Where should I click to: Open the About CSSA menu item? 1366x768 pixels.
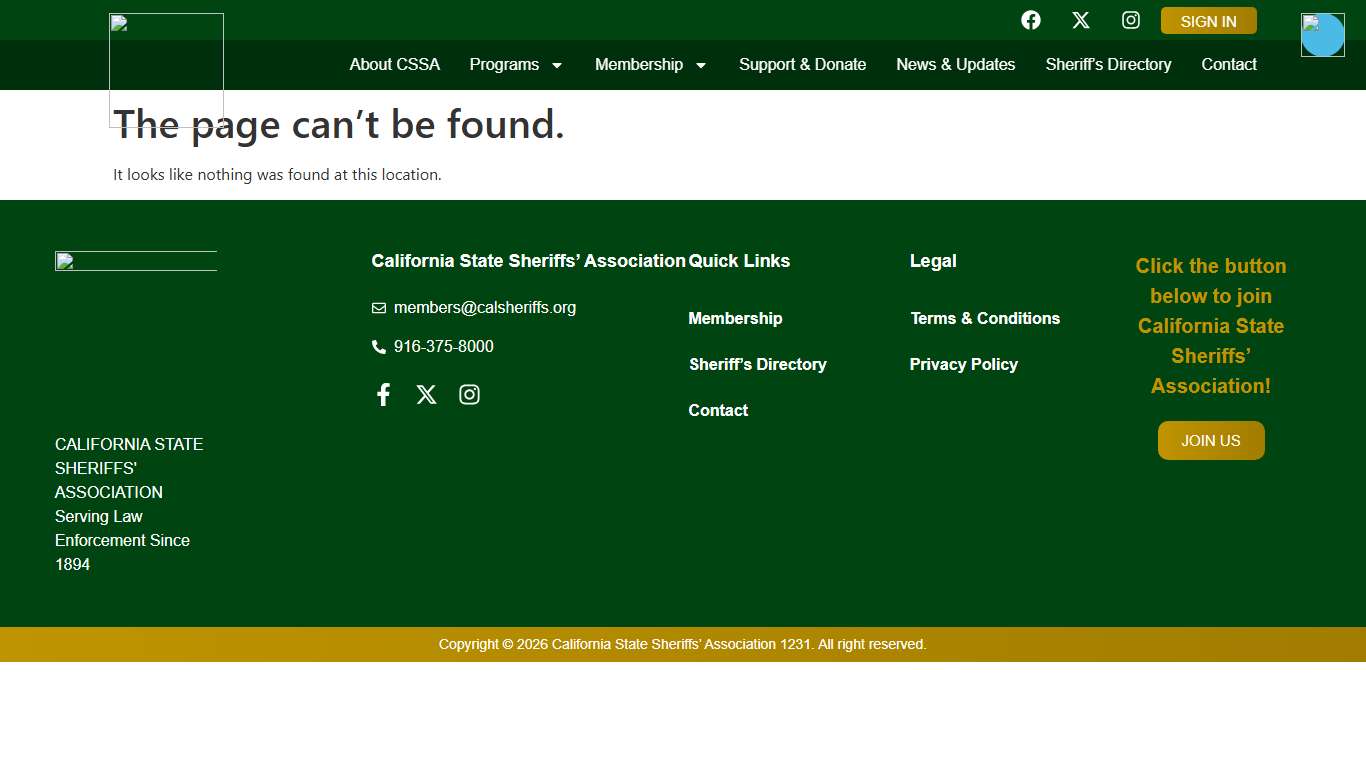click(x=394, y=64)
